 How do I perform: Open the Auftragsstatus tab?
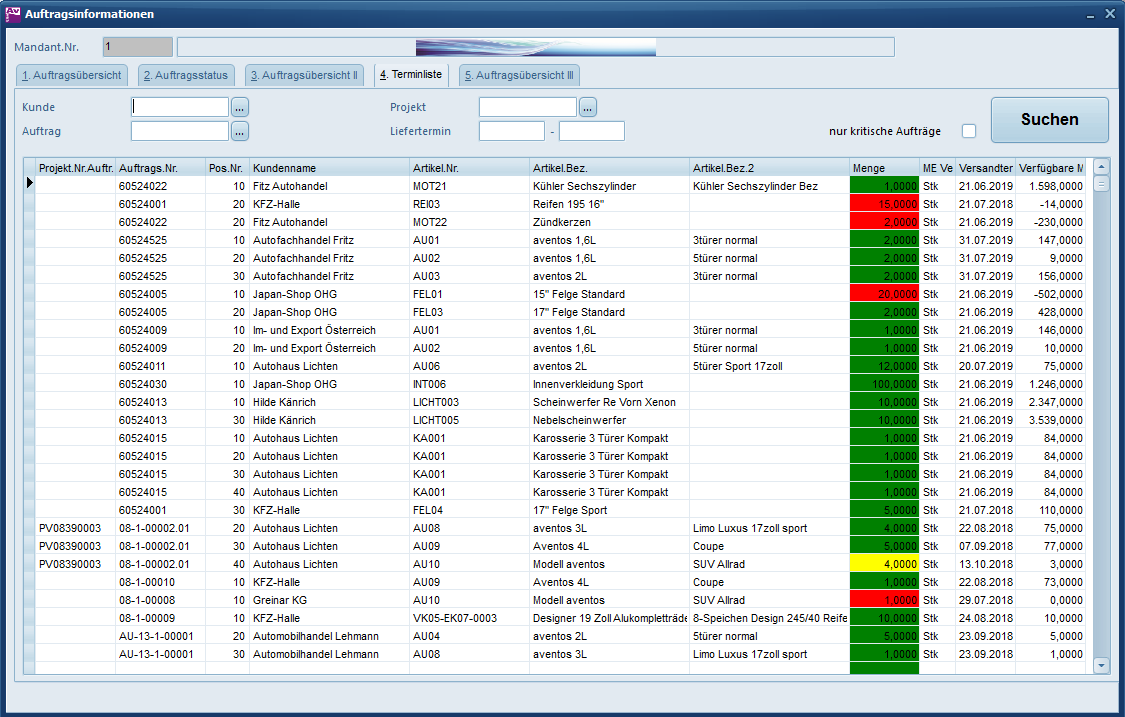coord(186,75)
